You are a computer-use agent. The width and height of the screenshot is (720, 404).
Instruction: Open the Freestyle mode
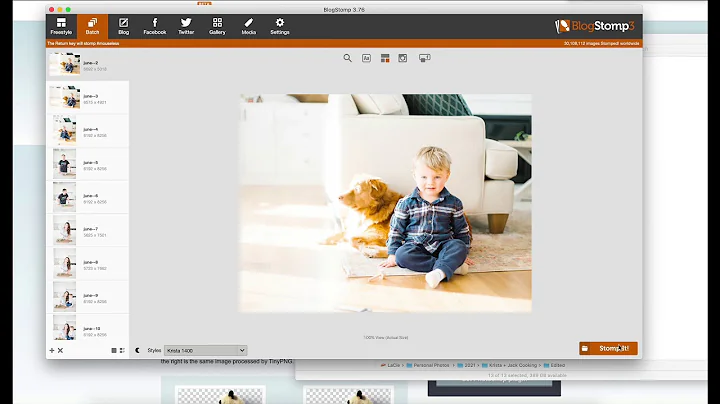(x=61, y=26)
